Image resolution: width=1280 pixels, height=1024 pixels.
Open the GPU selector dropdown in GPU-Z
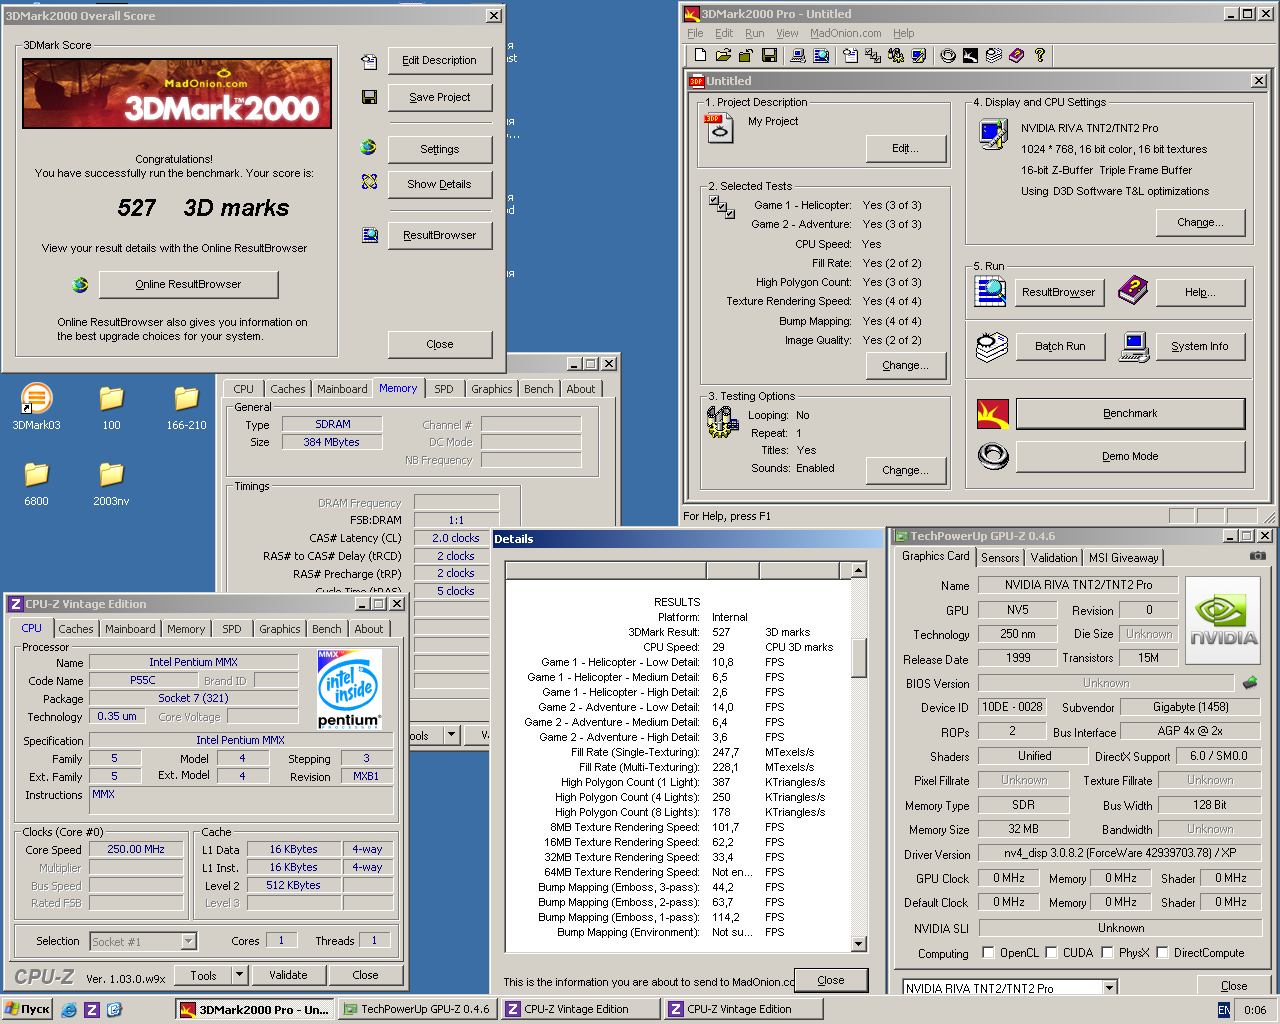(1109, 987)
